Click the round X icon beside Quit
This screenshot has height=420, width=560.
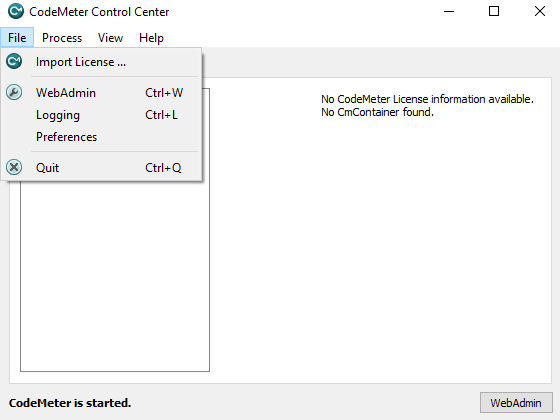tap(14, 167)
